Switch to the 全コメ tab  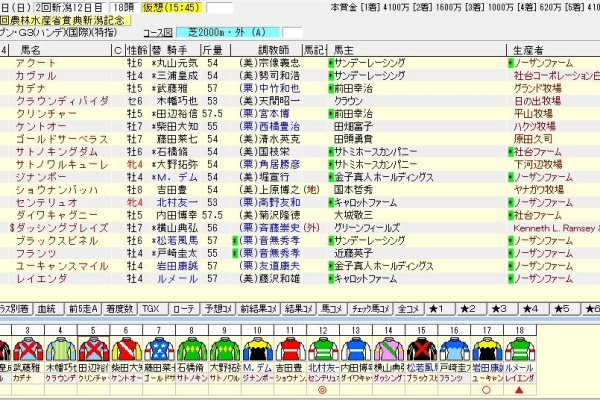(x=409, y=309)
